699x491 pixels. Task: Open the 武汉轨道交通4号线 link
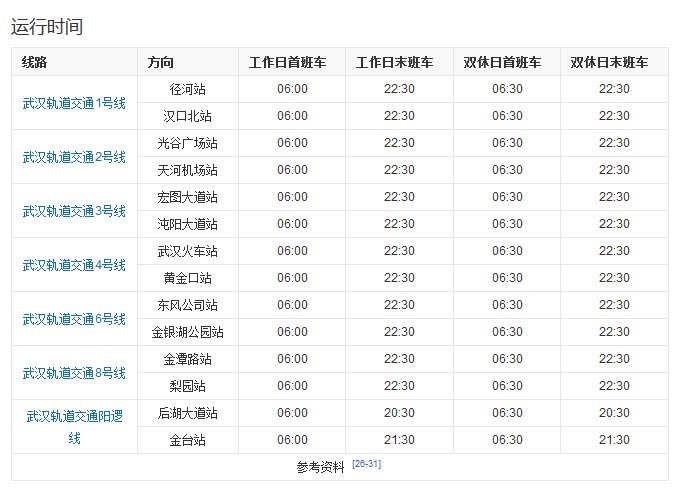(74, 265)
